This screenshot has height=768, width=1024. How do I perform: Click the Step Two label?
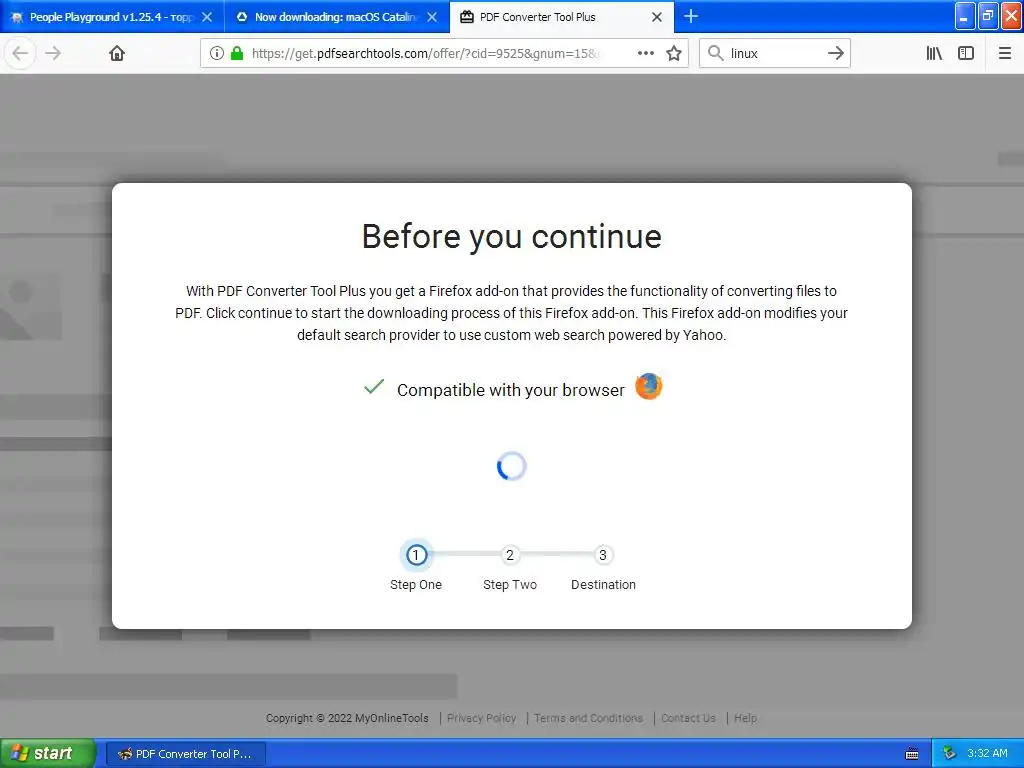(x=510, y=584)
